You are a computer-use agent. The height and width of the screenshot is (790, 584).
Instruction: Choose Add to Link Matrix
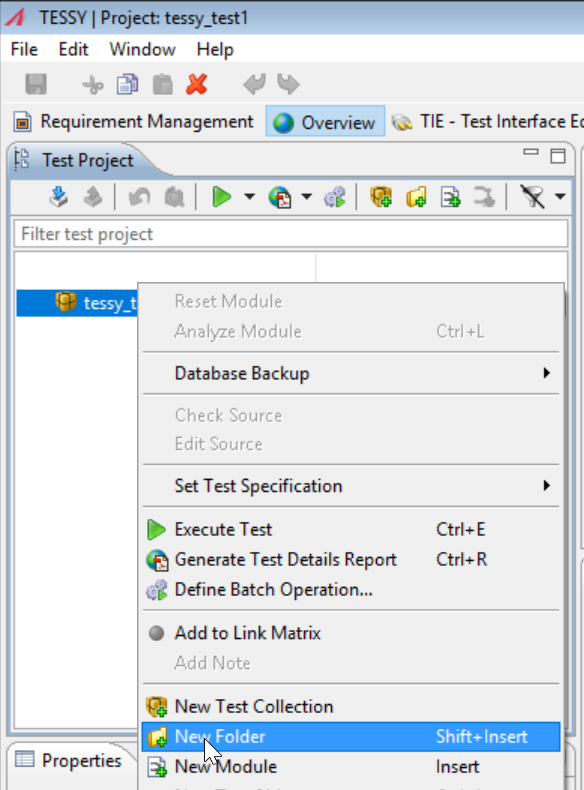(x=351, y=633)
